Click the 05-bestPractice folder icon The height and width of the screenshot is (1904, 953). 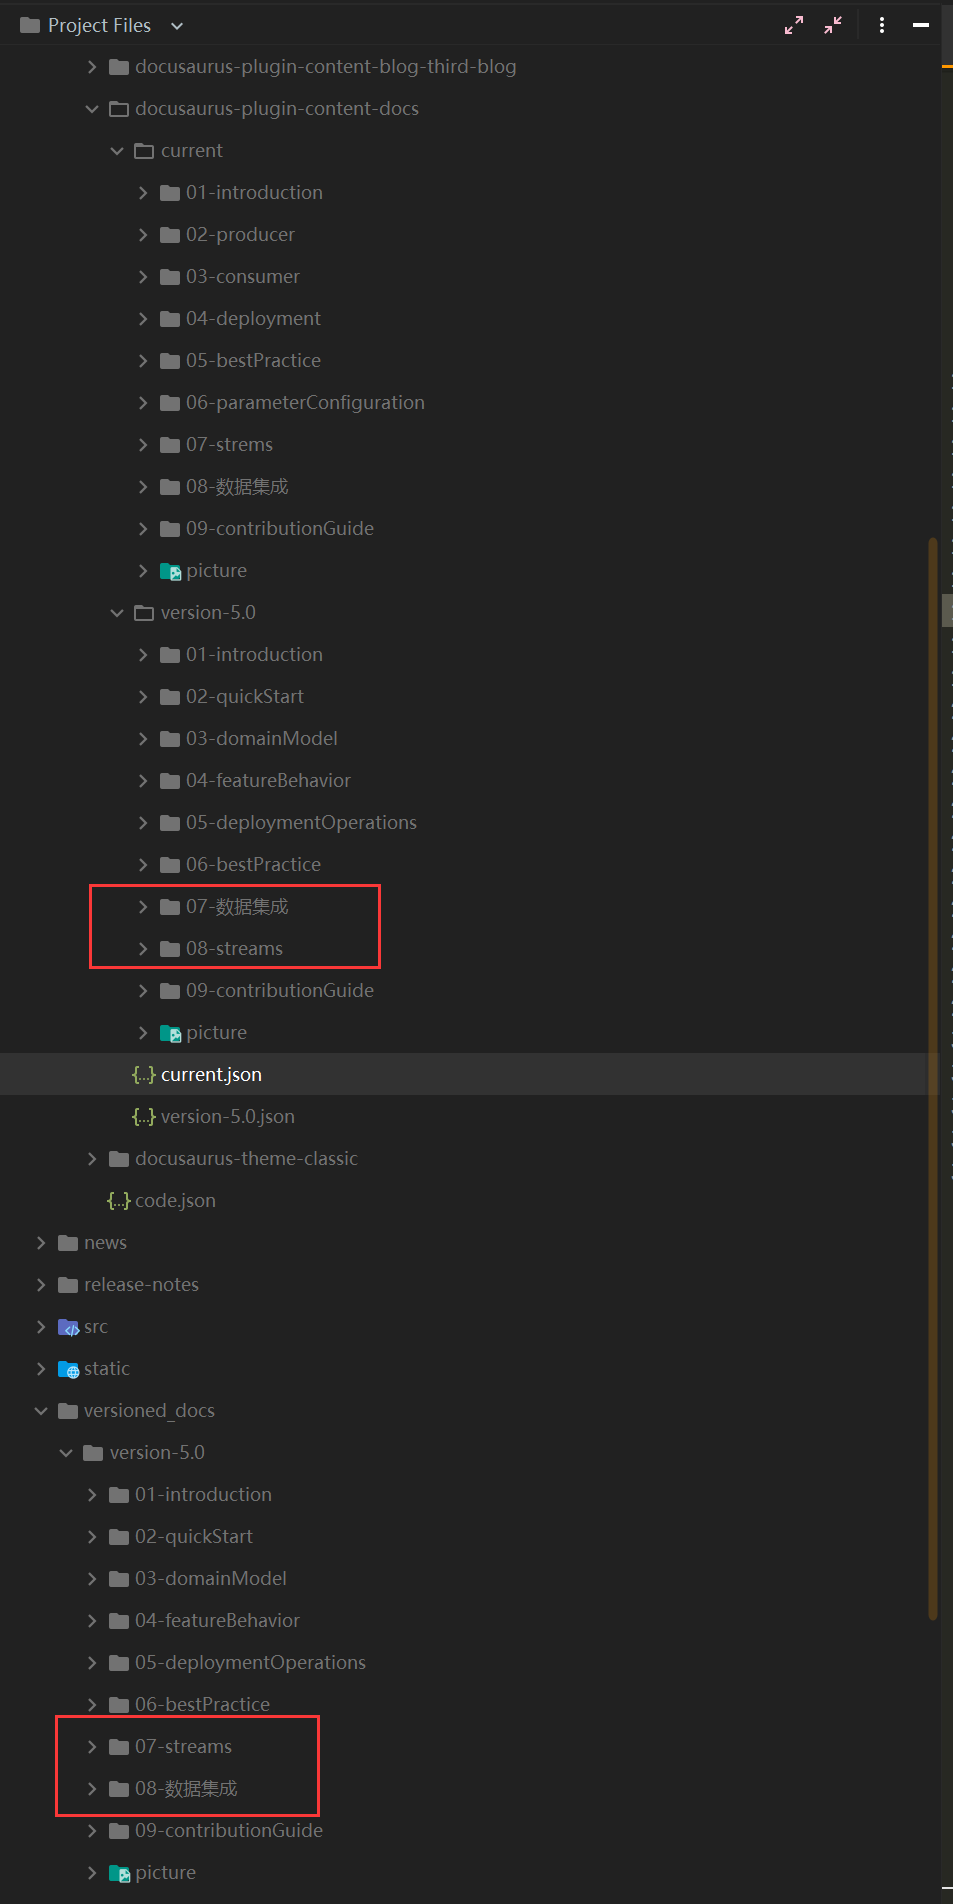(170, 361)
